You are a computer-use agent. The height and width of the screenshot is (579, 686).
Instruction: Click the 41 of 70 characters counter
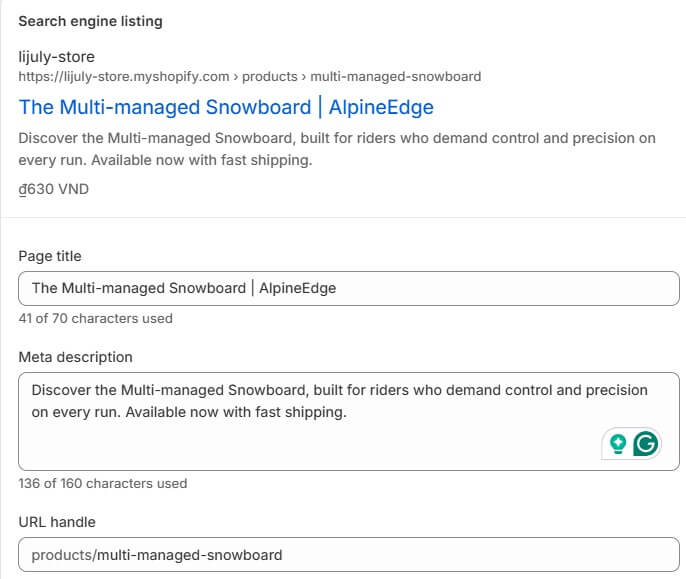[x=95, y=318]
